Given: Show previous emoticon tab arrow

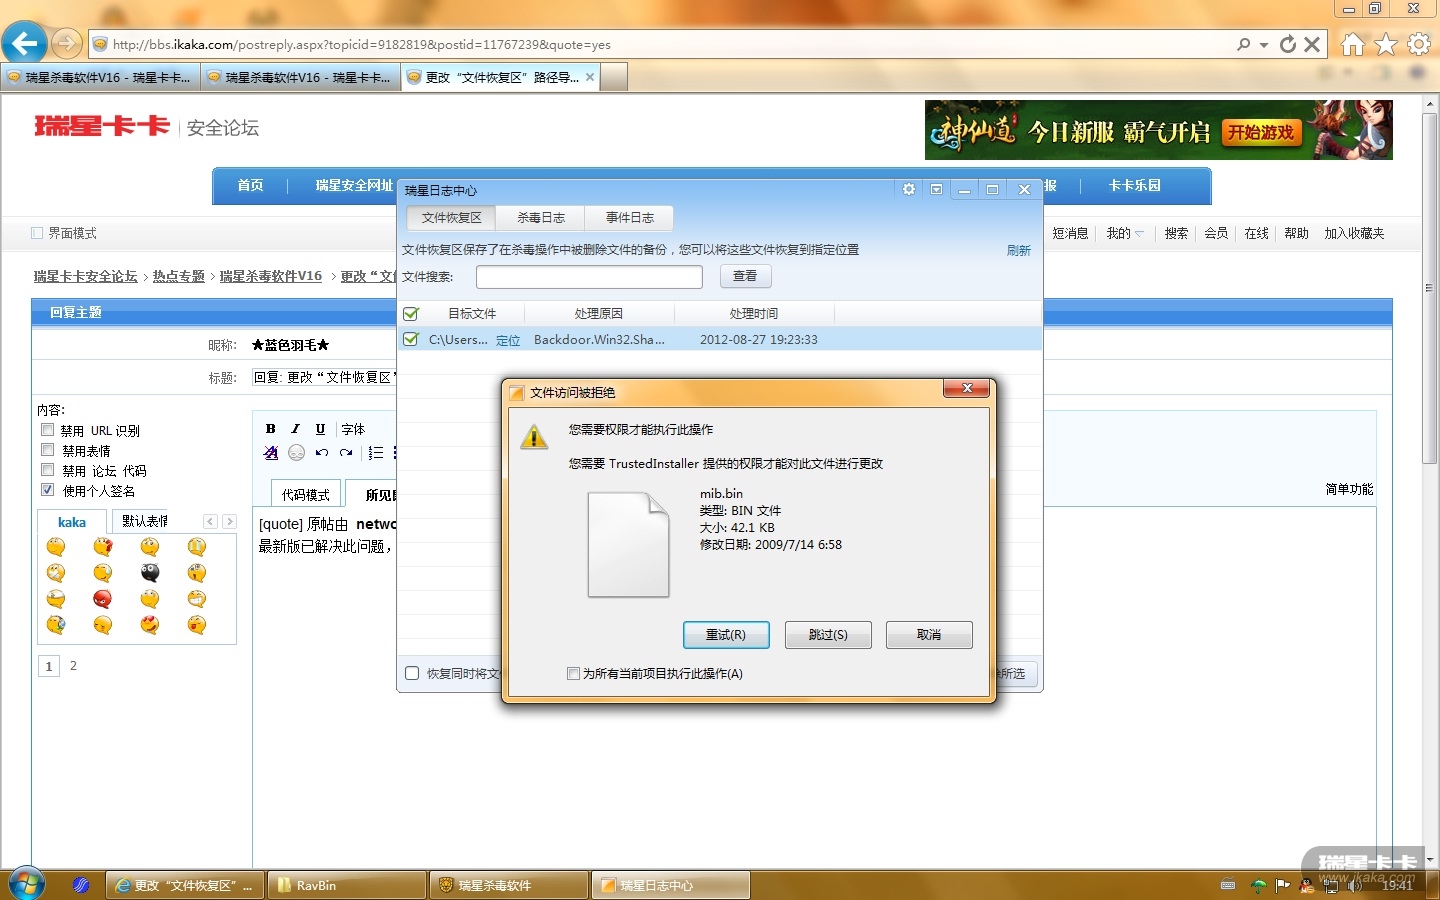Looking at the screenshot, I should coord(210,521).
